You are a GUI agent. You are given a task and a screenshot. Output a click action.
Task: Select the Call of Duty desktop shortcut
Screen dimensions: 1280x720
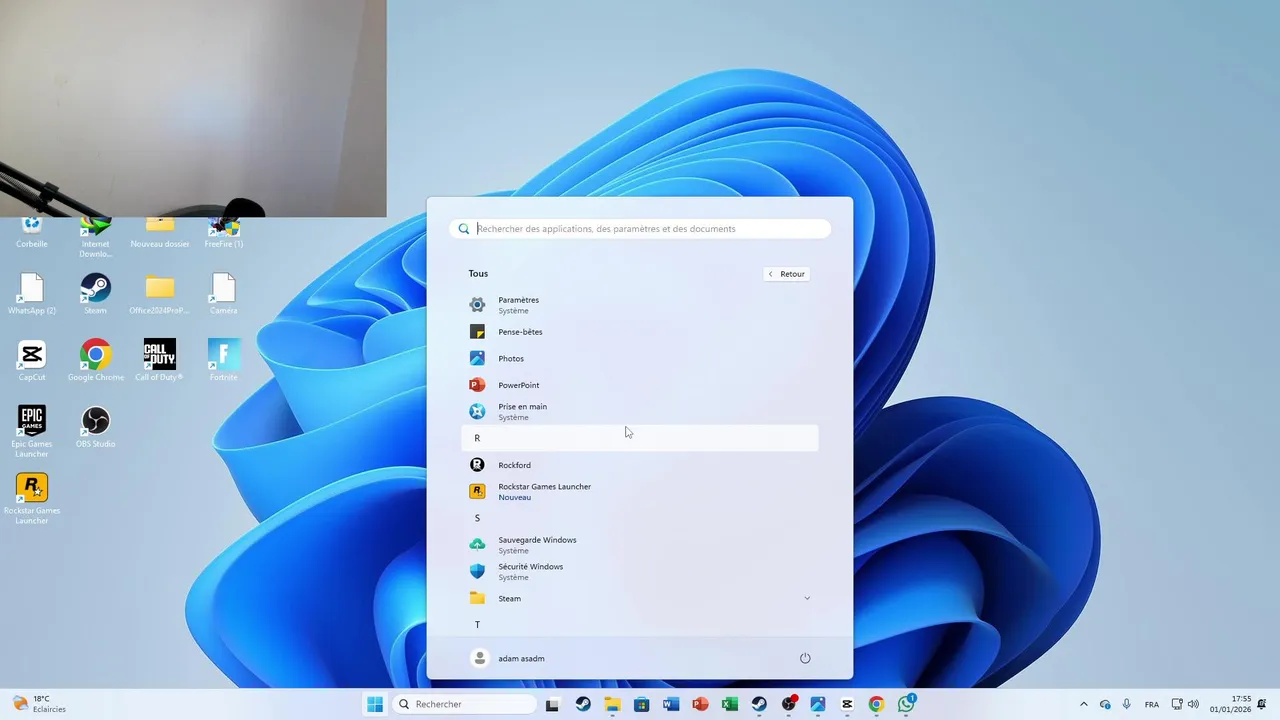pos(160,360)
